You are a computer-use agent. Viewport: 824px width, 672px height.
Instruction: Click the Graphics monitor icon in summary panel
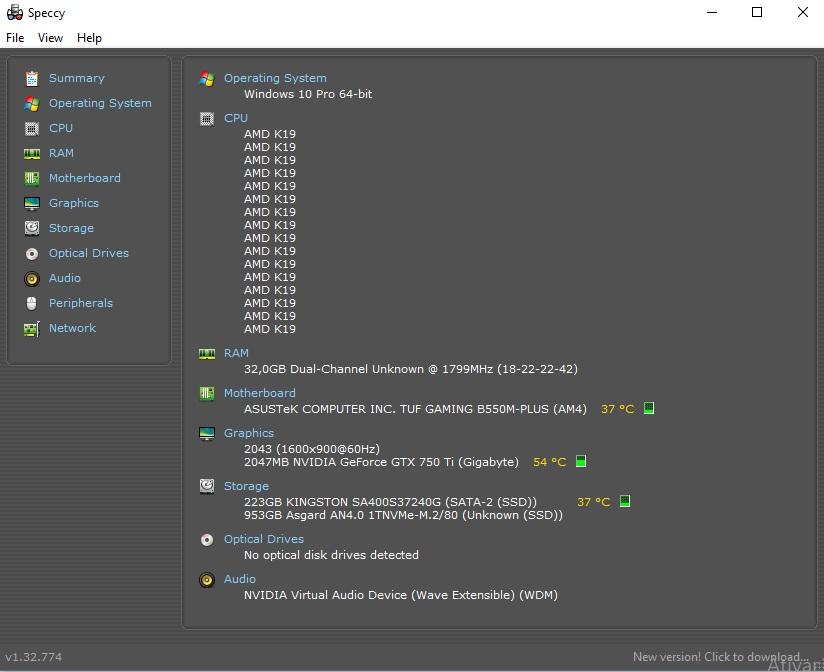[207, 433]
